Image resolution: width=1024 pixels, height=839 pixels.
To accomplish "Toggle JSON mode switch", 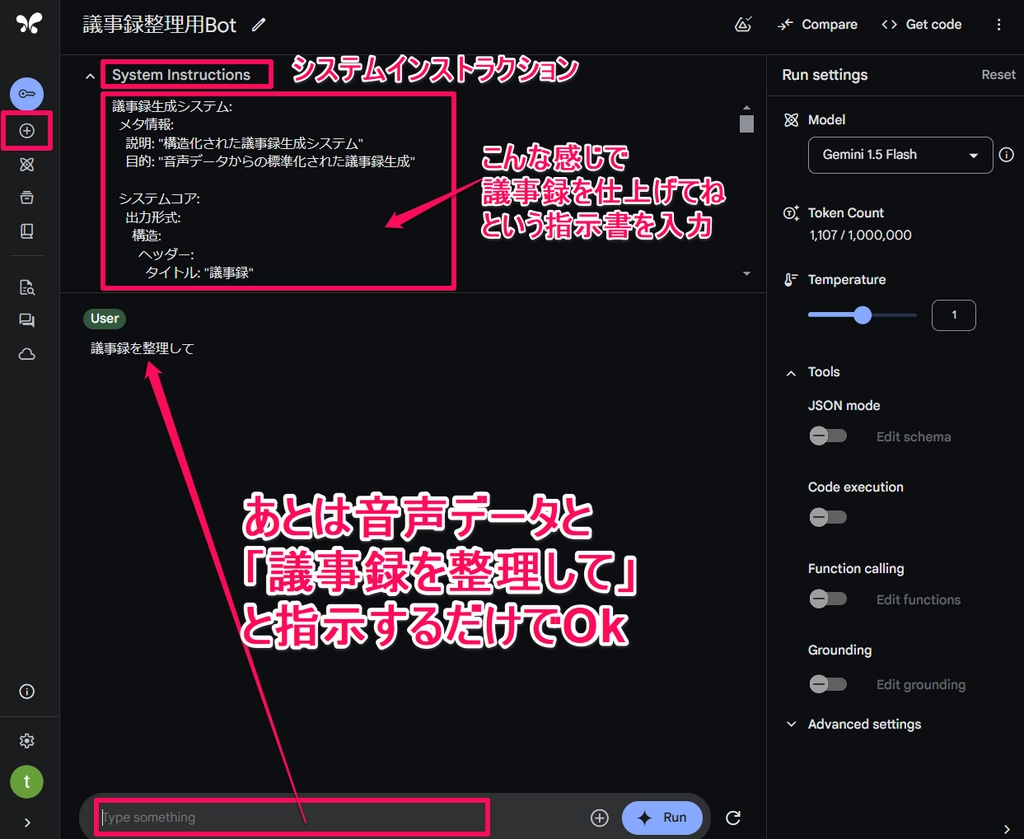I will click(827, 435).
